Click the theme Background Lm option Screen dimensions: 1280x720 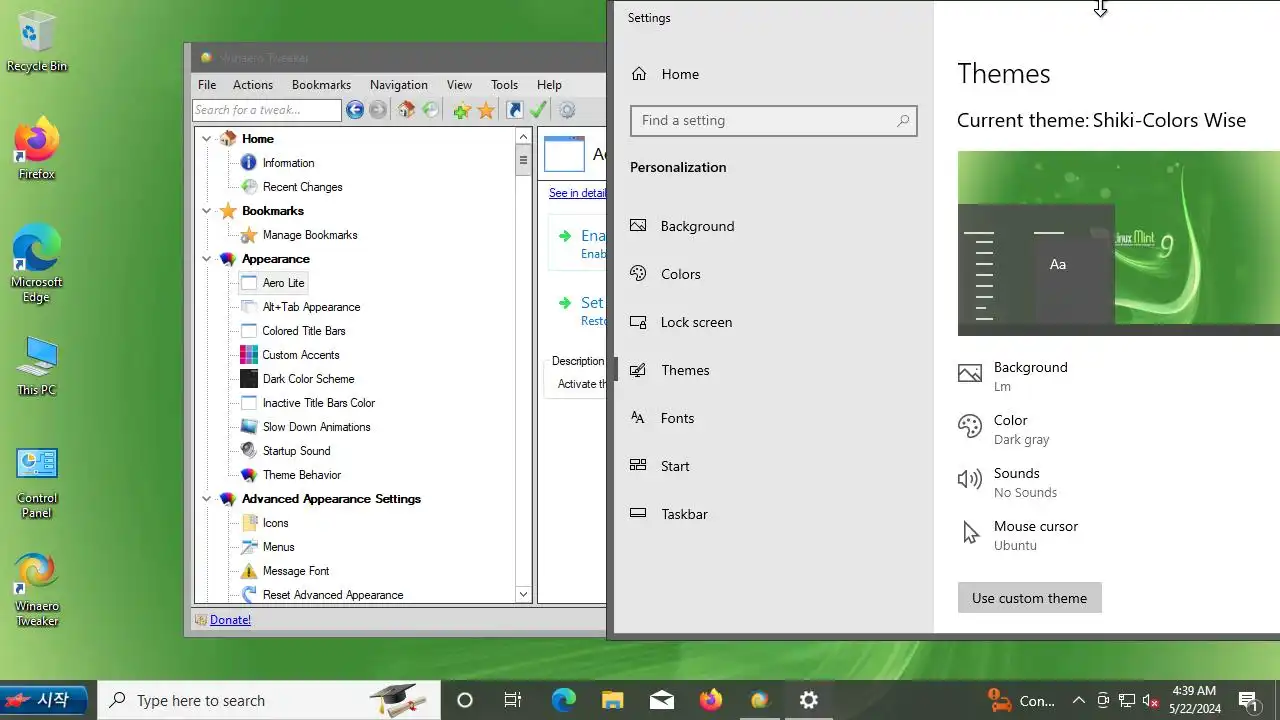coord(1013,376)
